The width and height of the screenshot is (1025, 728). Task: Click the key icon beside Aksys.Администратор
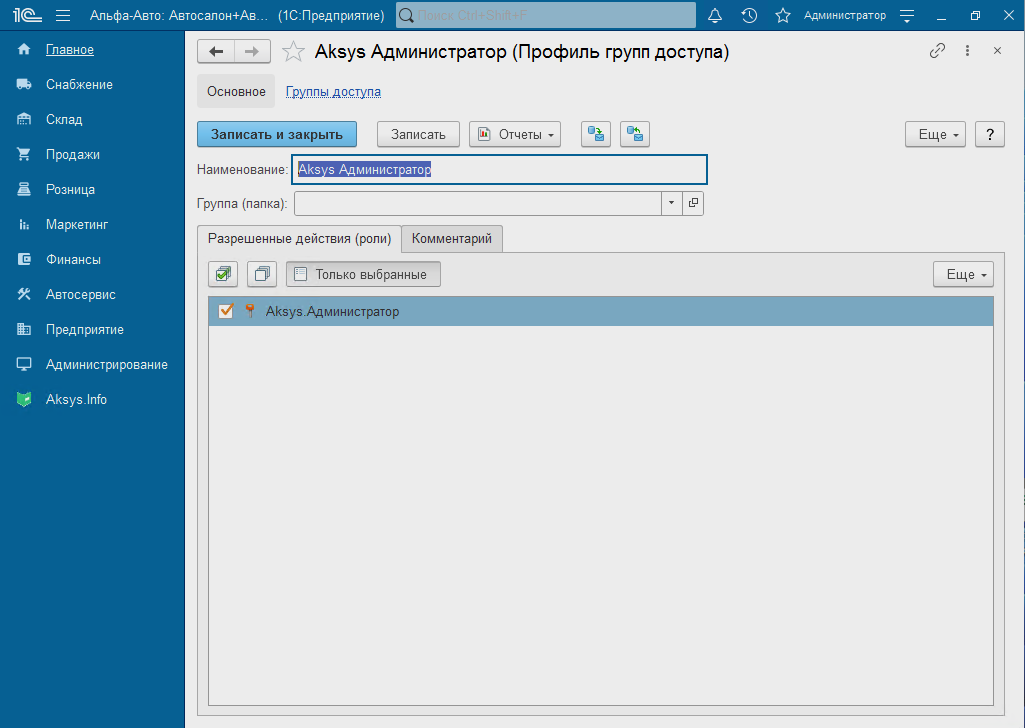pyautogui.click(x=250, y=310)
